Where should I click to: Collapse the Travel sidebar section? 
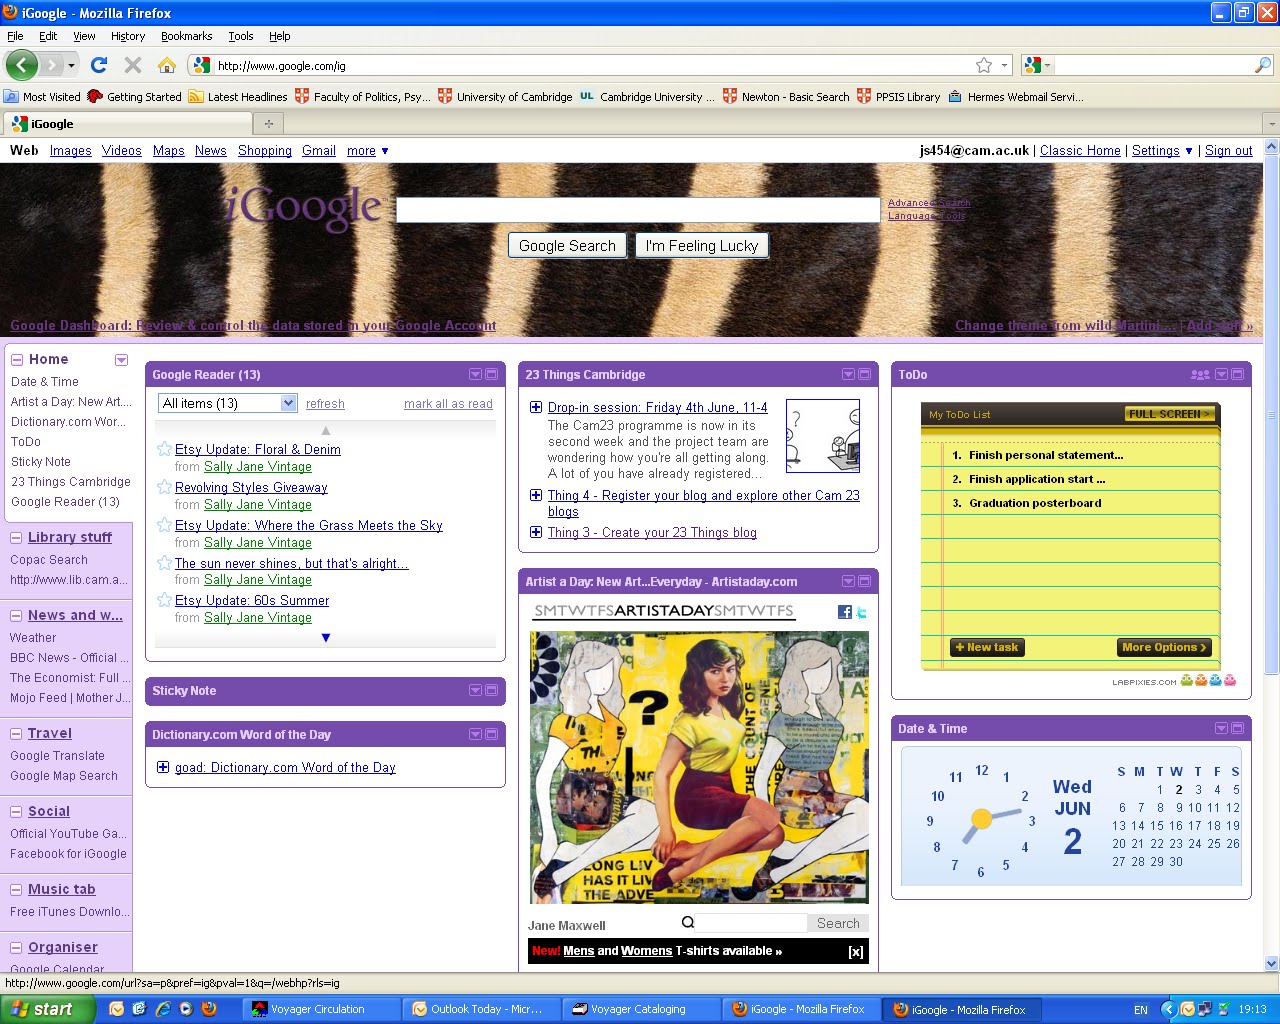16,734
